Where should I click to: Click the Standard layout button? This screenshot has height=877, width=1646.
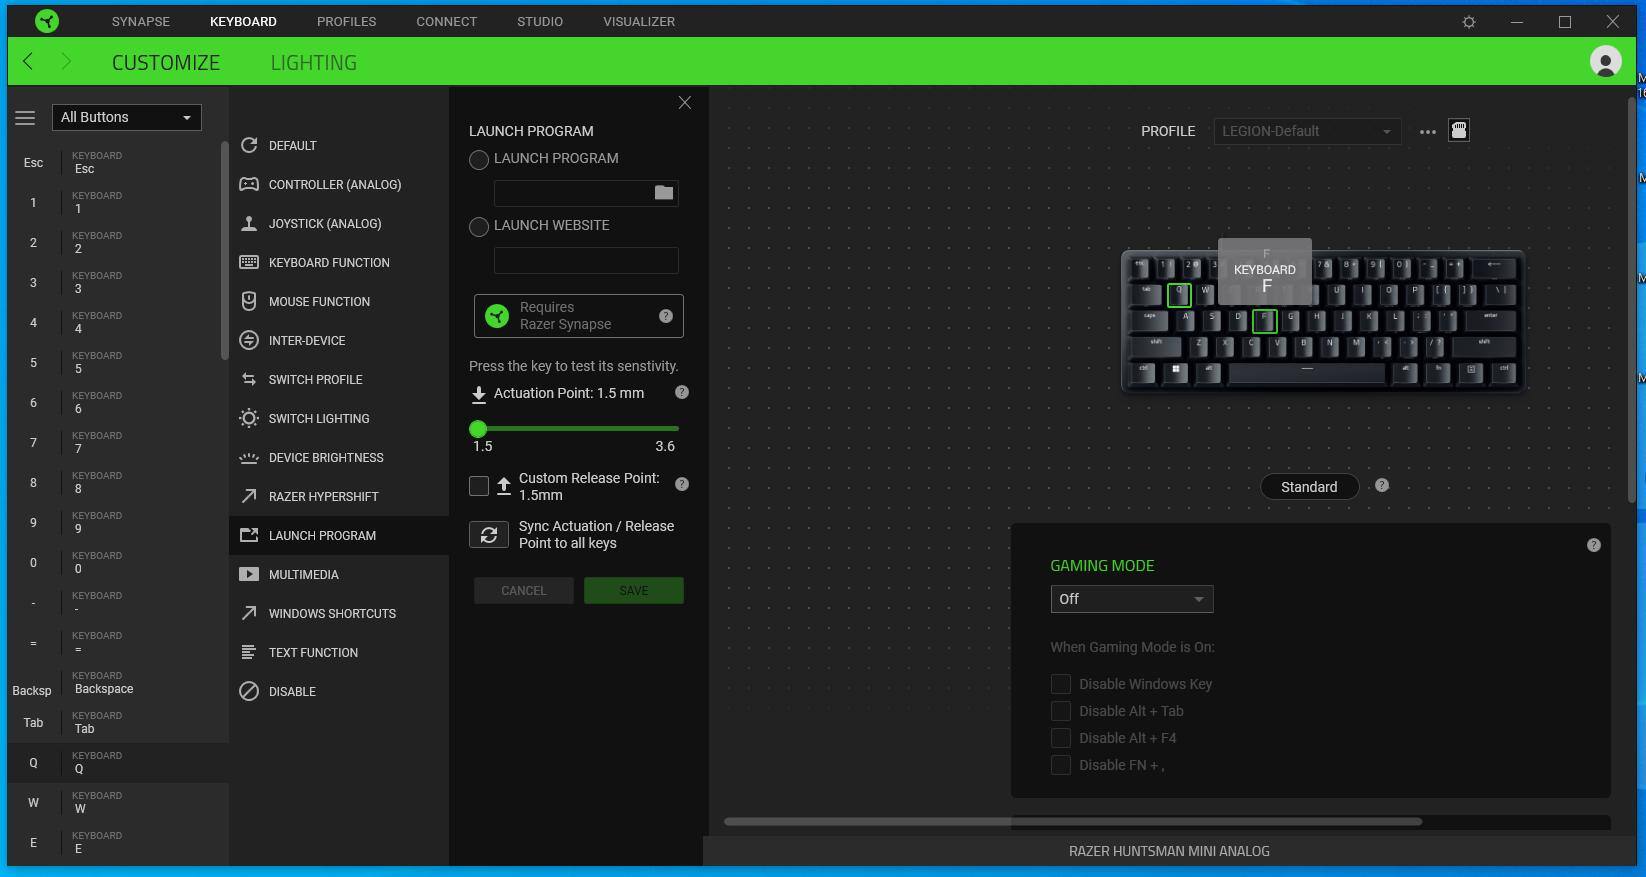pyautogui.click(x=1308, y=487)
